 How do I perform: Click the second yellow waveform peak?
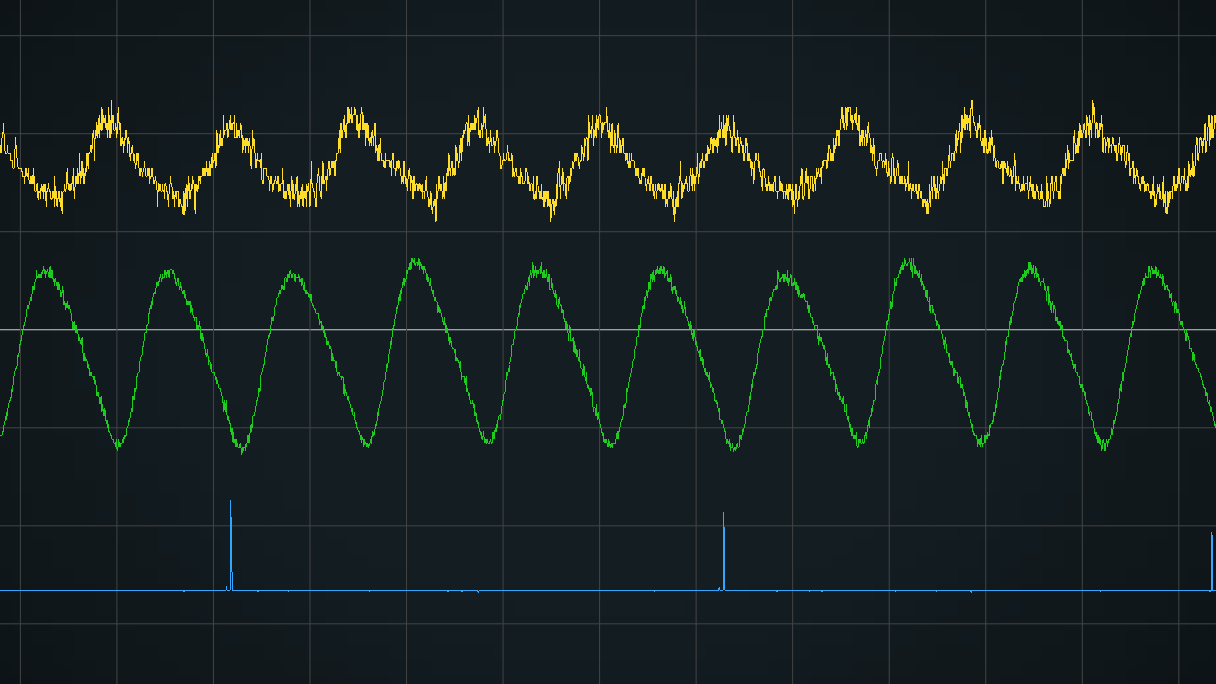point(232,125)
